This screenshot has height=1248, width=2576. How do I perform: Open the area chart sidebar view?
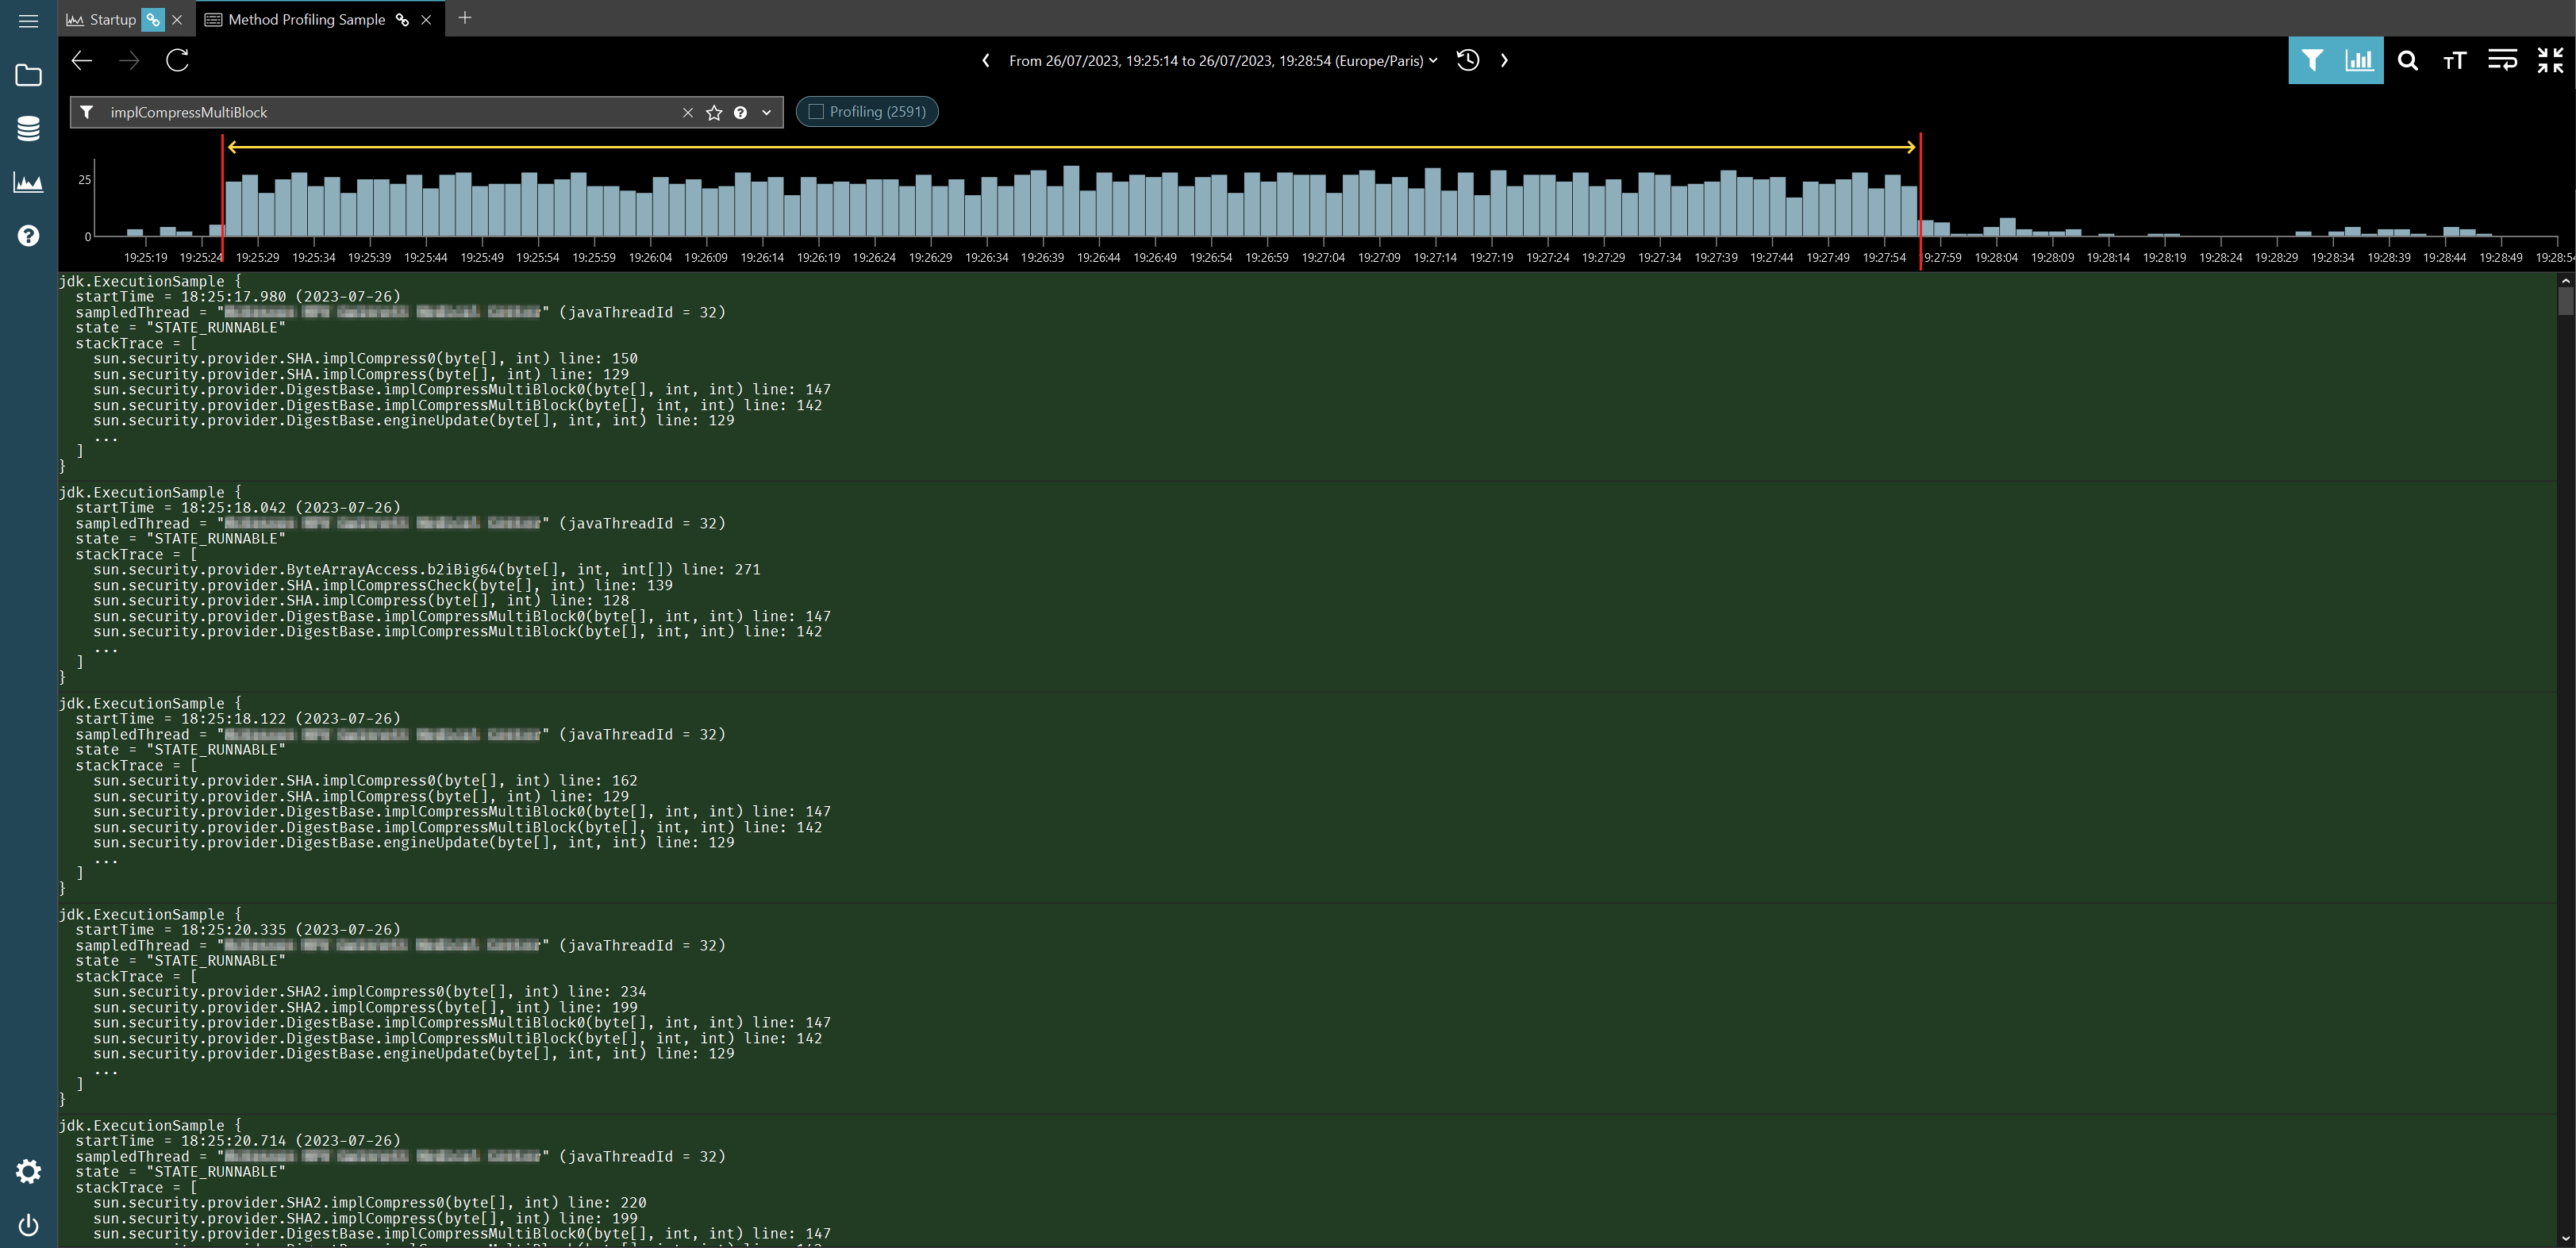(x=28, y=182)
